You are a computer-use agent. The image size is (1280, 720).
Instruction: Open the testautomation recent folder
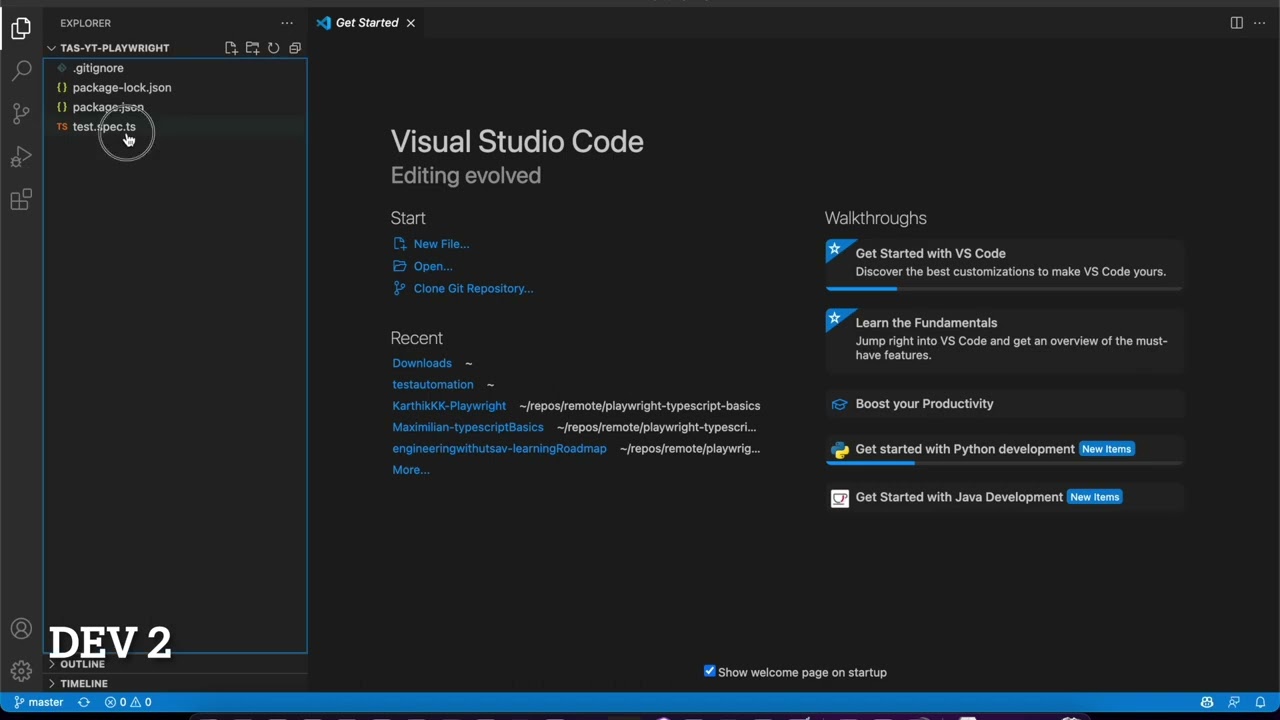tap(433, 384)
